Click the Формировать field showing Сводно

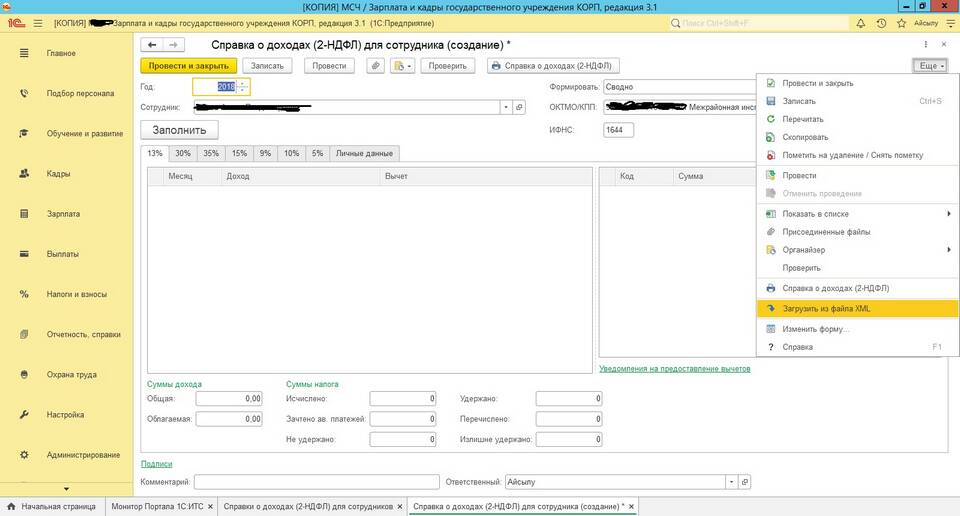pos(680,87)
